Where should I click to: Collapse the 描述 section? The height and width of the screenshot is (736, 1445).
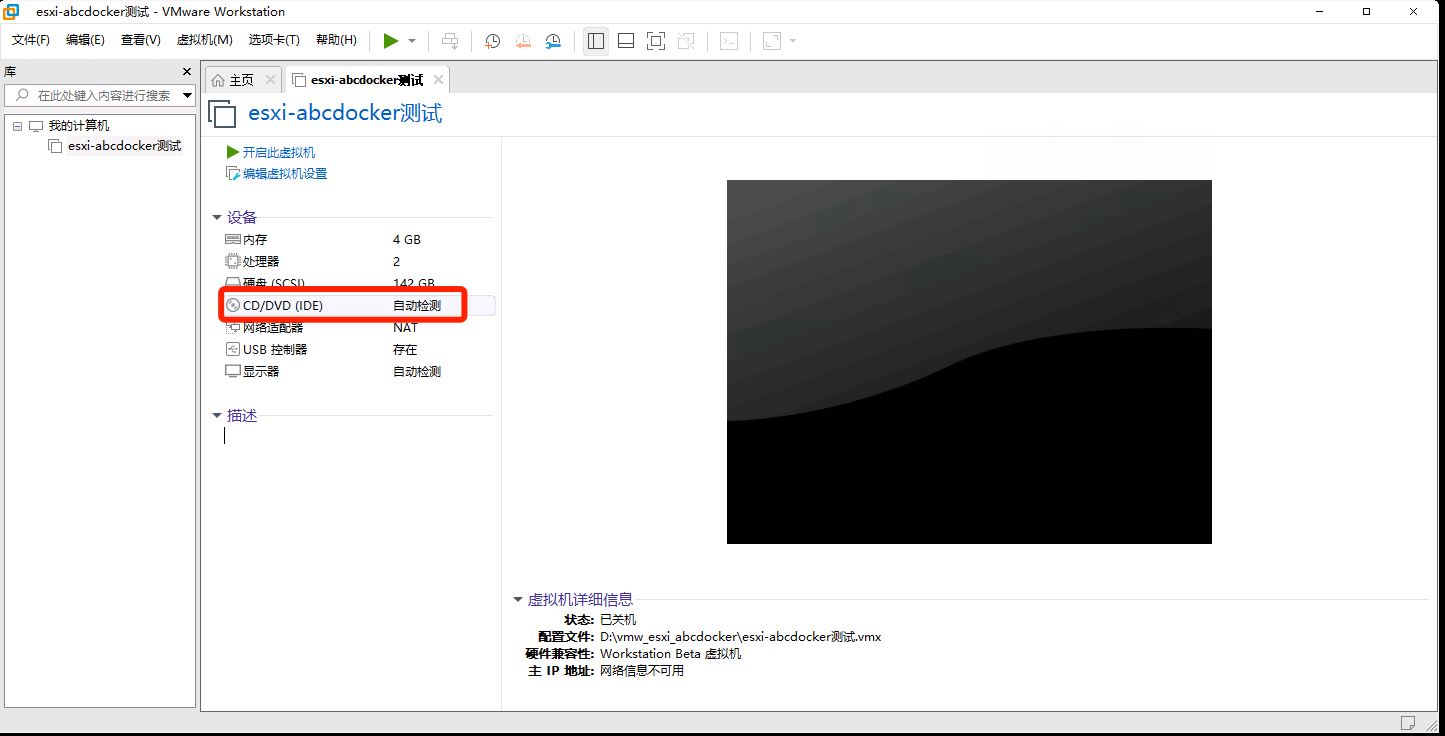click(x=216, y=416)
